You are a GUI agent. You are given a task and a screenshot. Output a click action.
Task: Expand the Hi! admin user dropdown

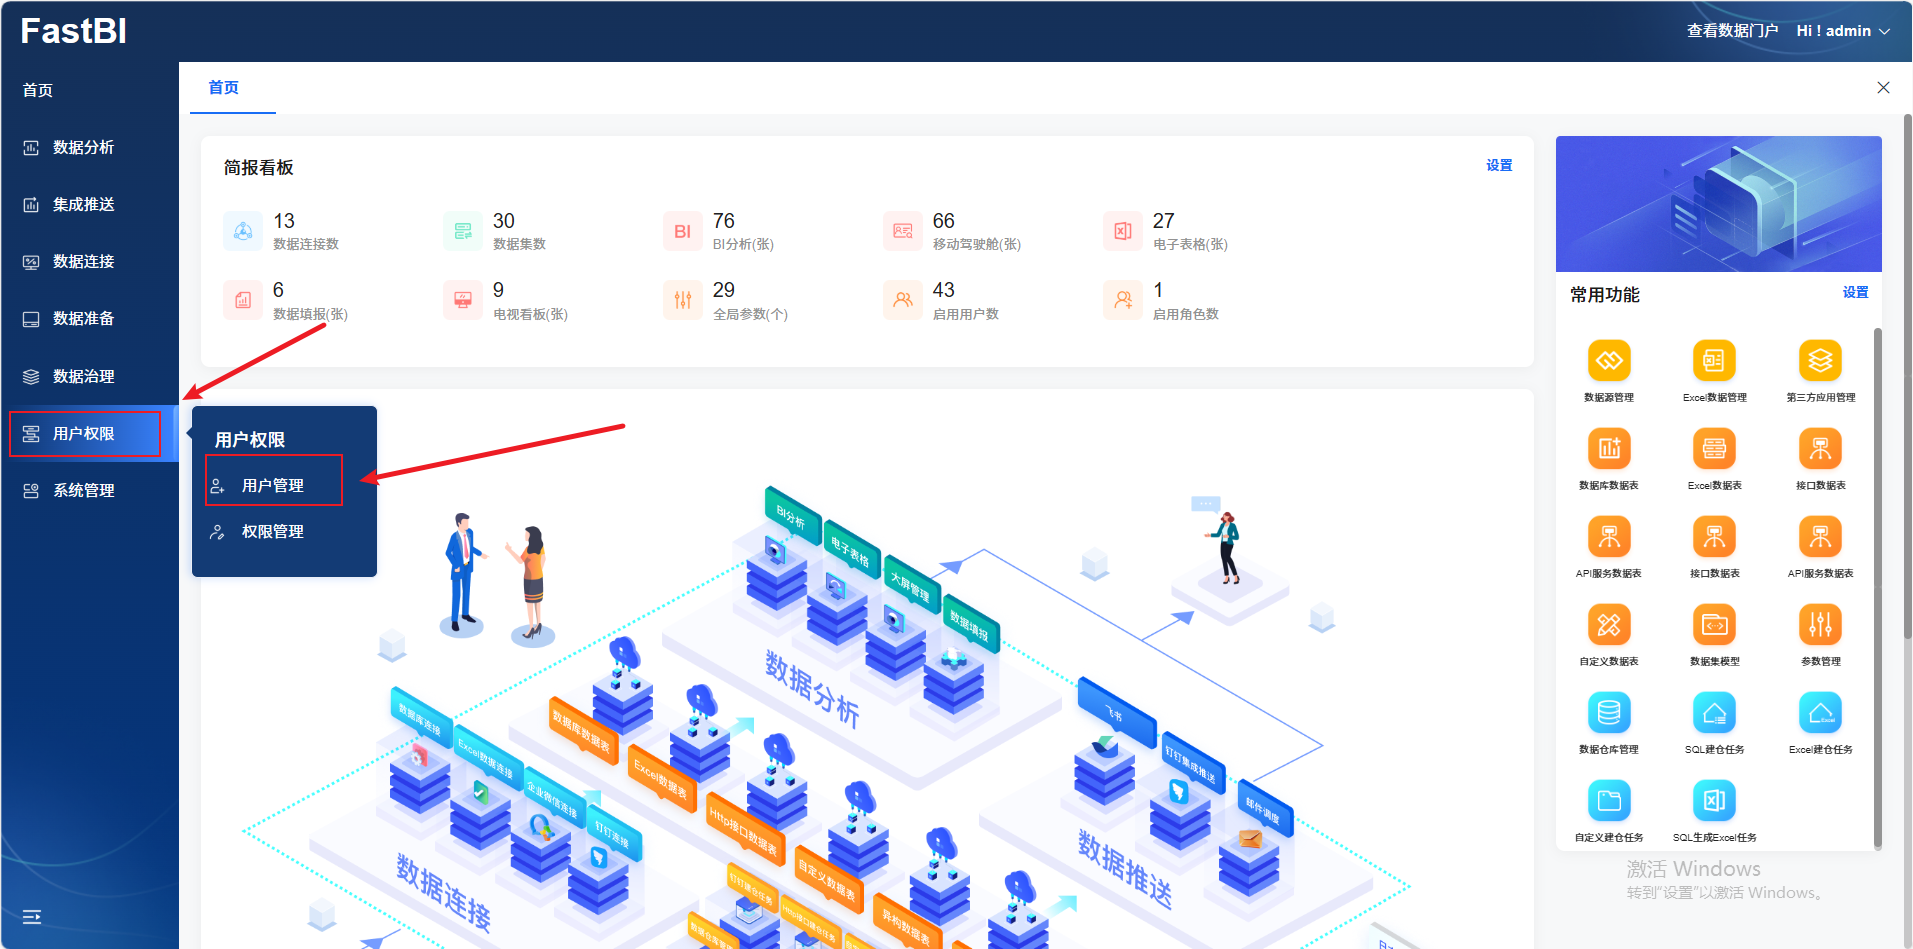[1843, 31]
